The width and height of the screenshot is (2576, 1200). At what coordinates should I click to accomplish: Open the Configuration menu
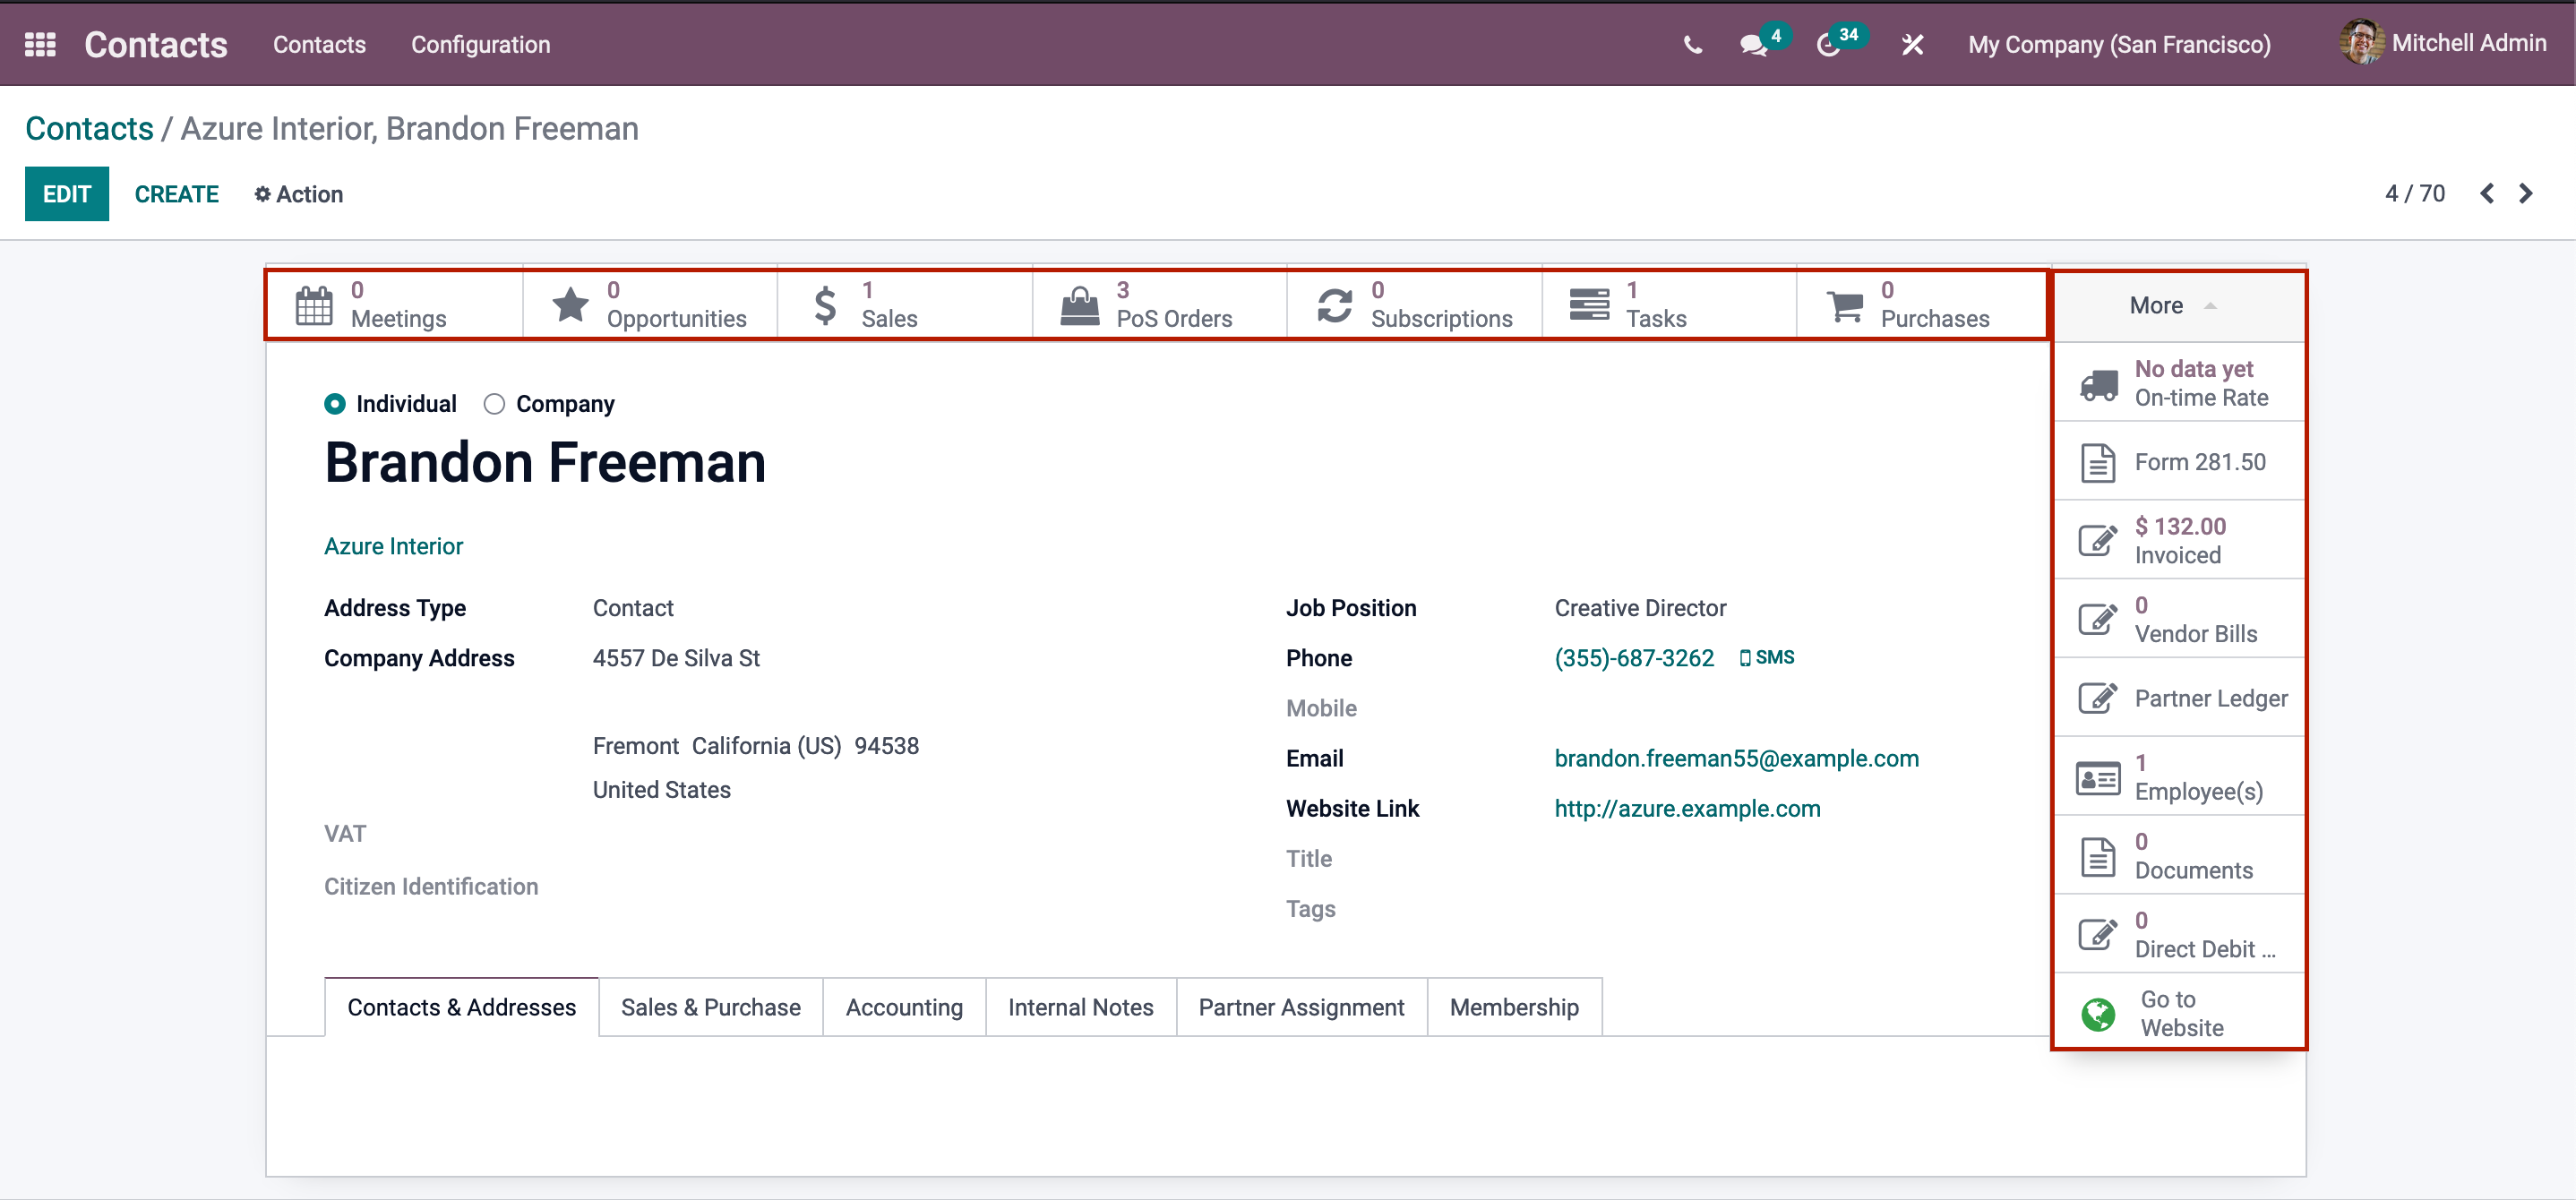480,44
